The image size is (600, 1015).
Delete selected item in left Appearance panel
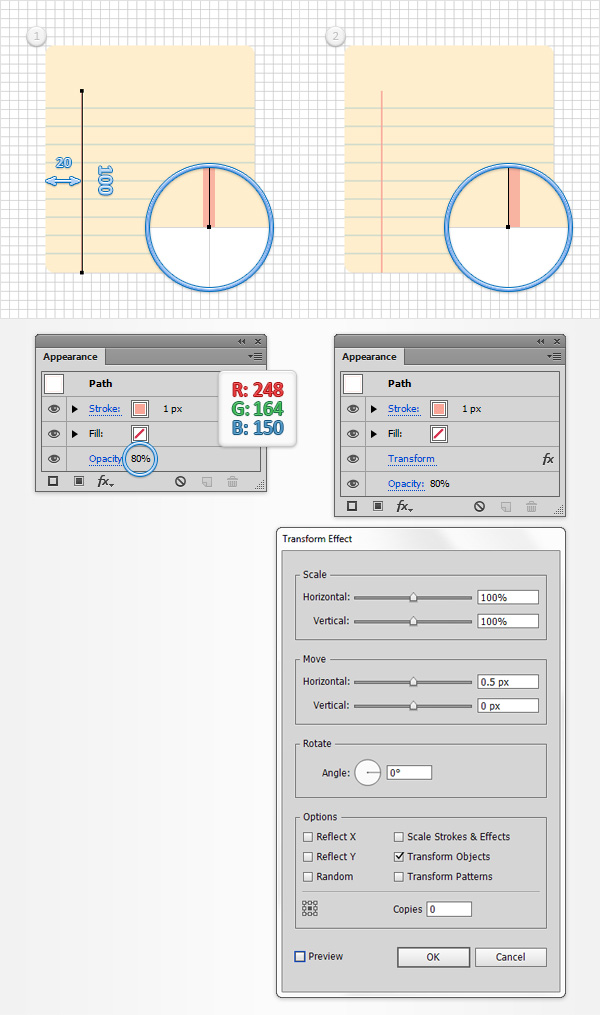point(232,481)
